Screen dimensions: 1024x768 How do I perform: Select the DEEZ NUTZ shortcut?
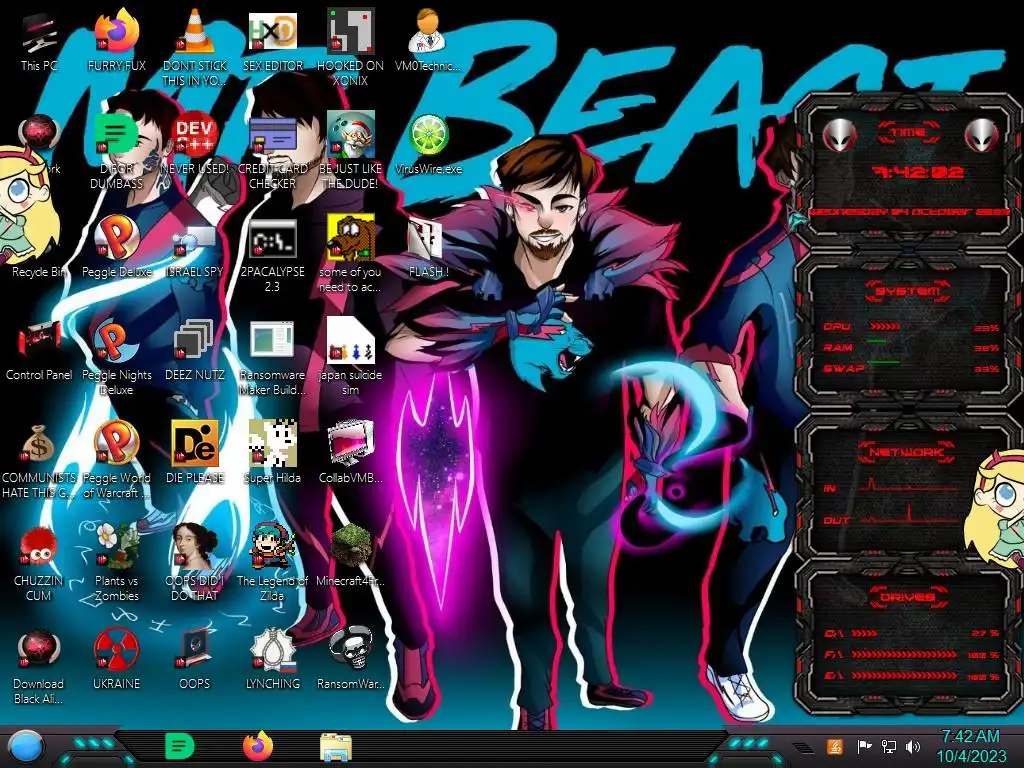[x=195, y=350]
